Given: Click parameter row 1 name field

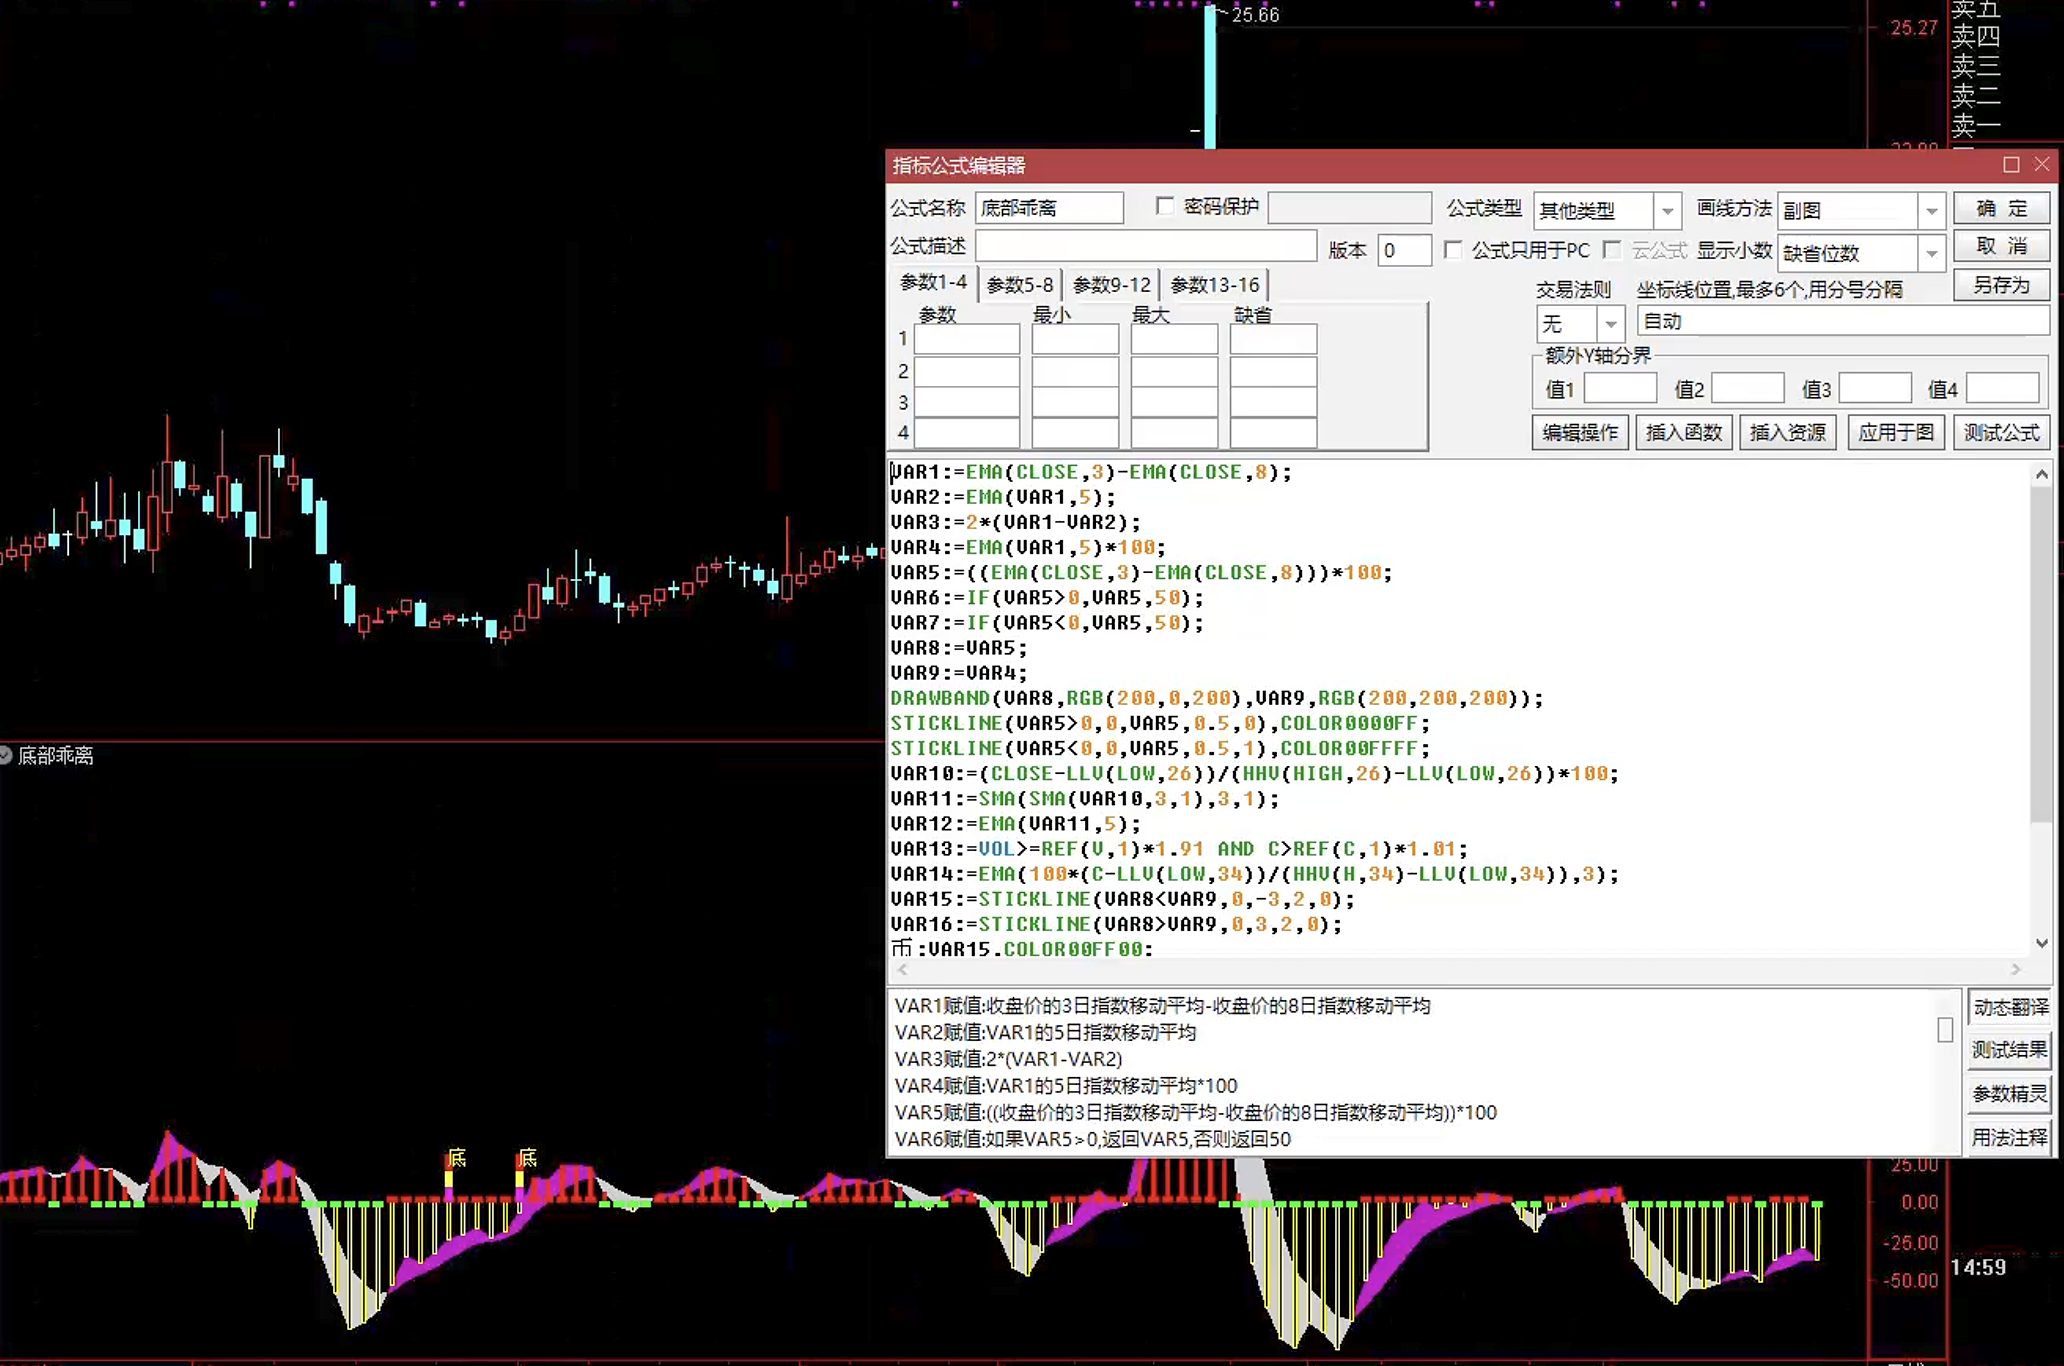Looking at the screenshot, I should (x=967, y=339).
